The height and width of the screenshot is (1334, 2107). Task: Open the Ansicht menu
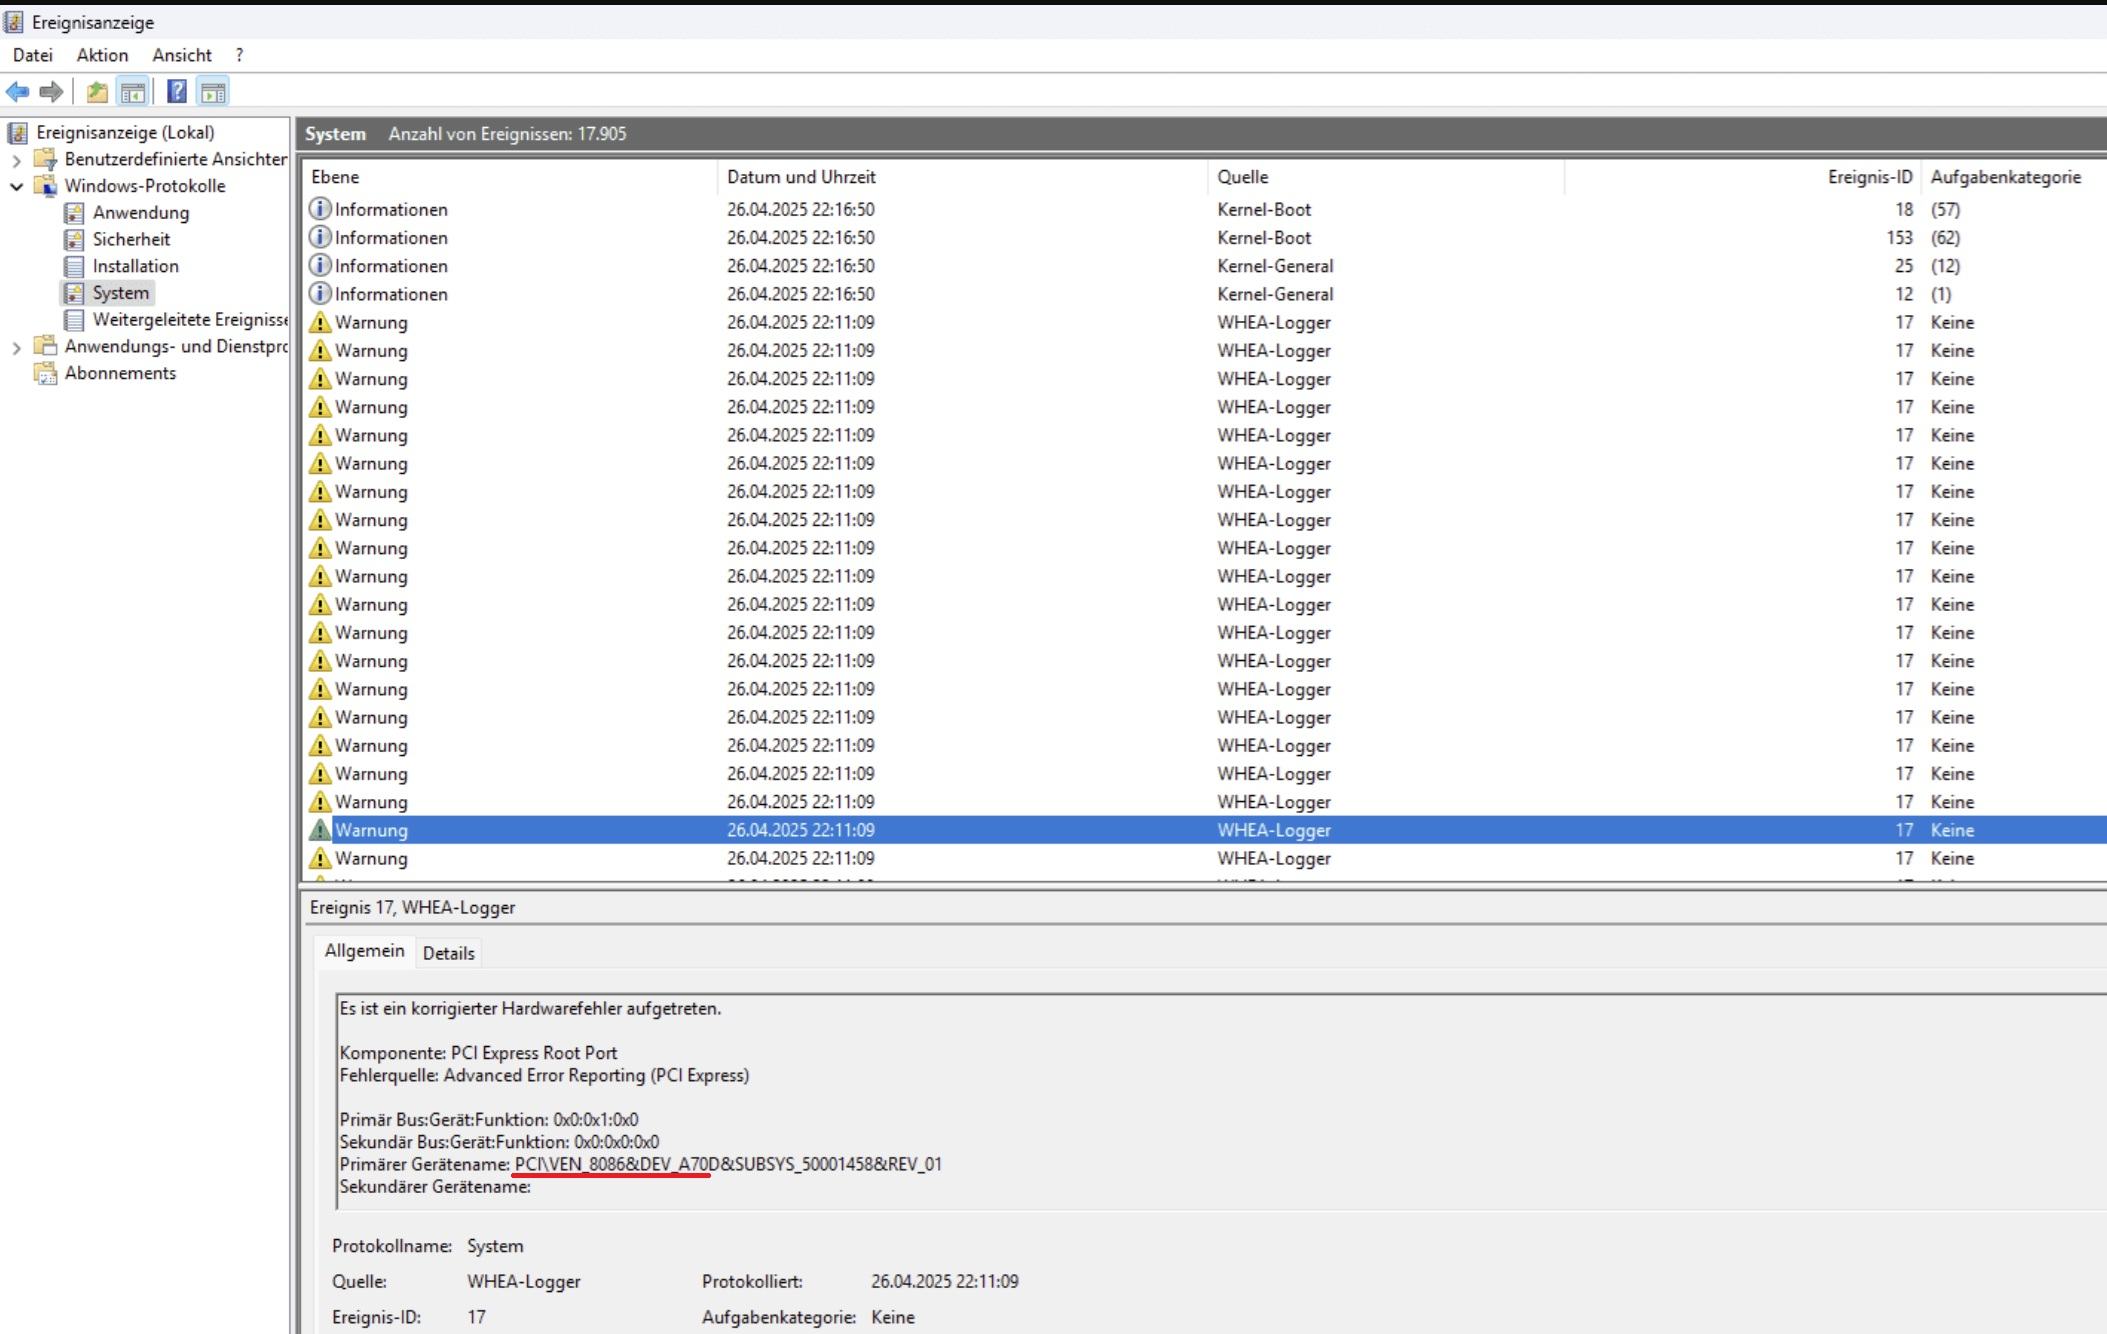point(181,55)
